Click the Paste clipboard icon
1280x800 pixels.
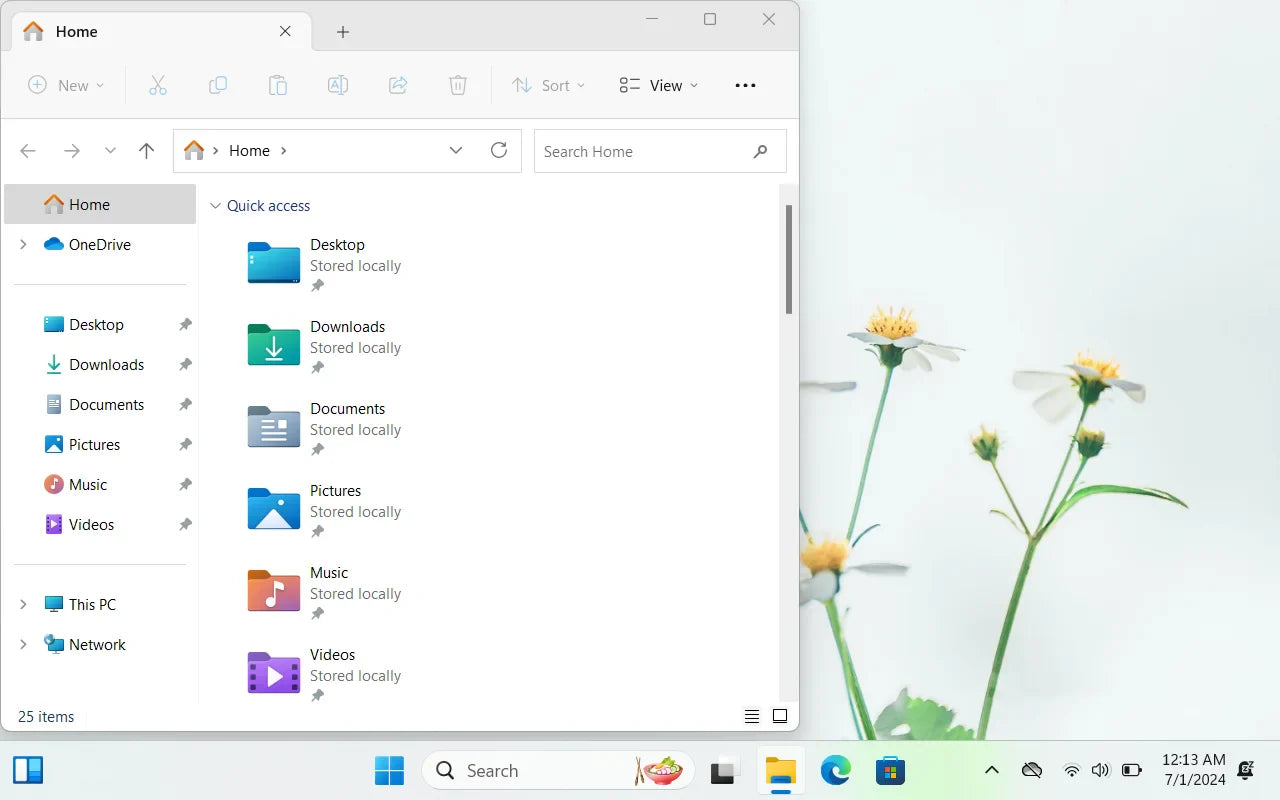click(278, 85)
